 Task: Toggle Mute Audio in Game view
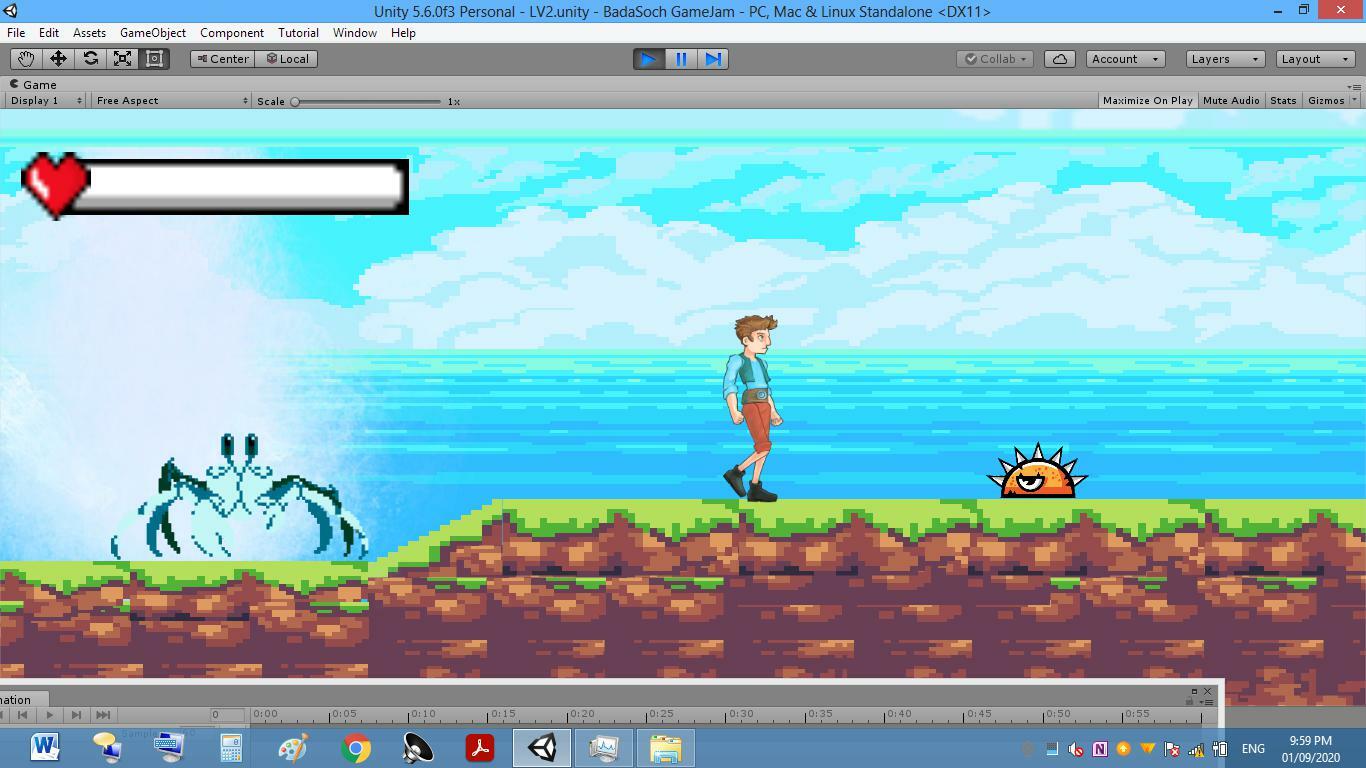1231,101
